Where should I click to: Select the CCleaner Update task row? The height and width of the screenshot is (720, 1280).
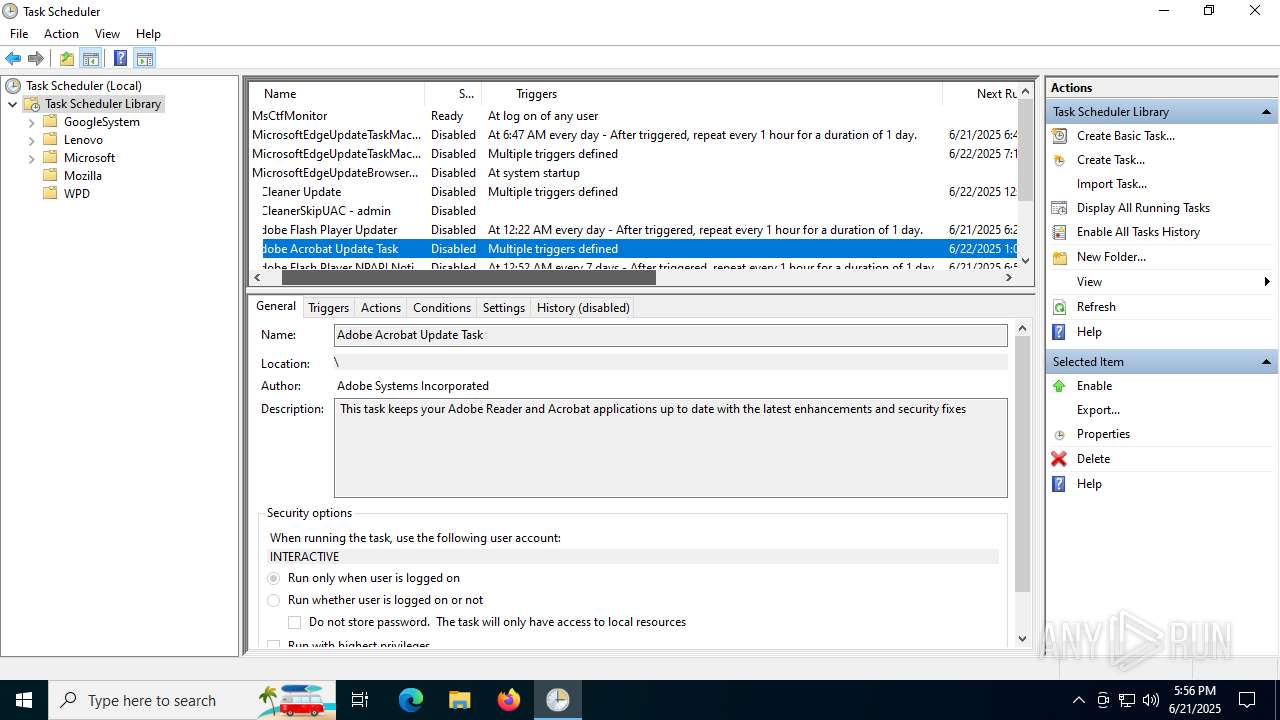coord(632,192)
